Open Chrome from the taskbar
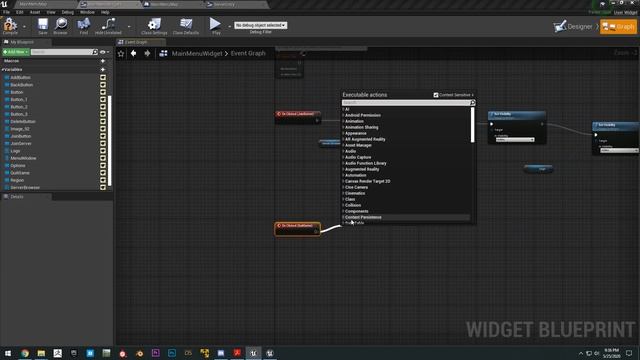 tap(25, 353)
